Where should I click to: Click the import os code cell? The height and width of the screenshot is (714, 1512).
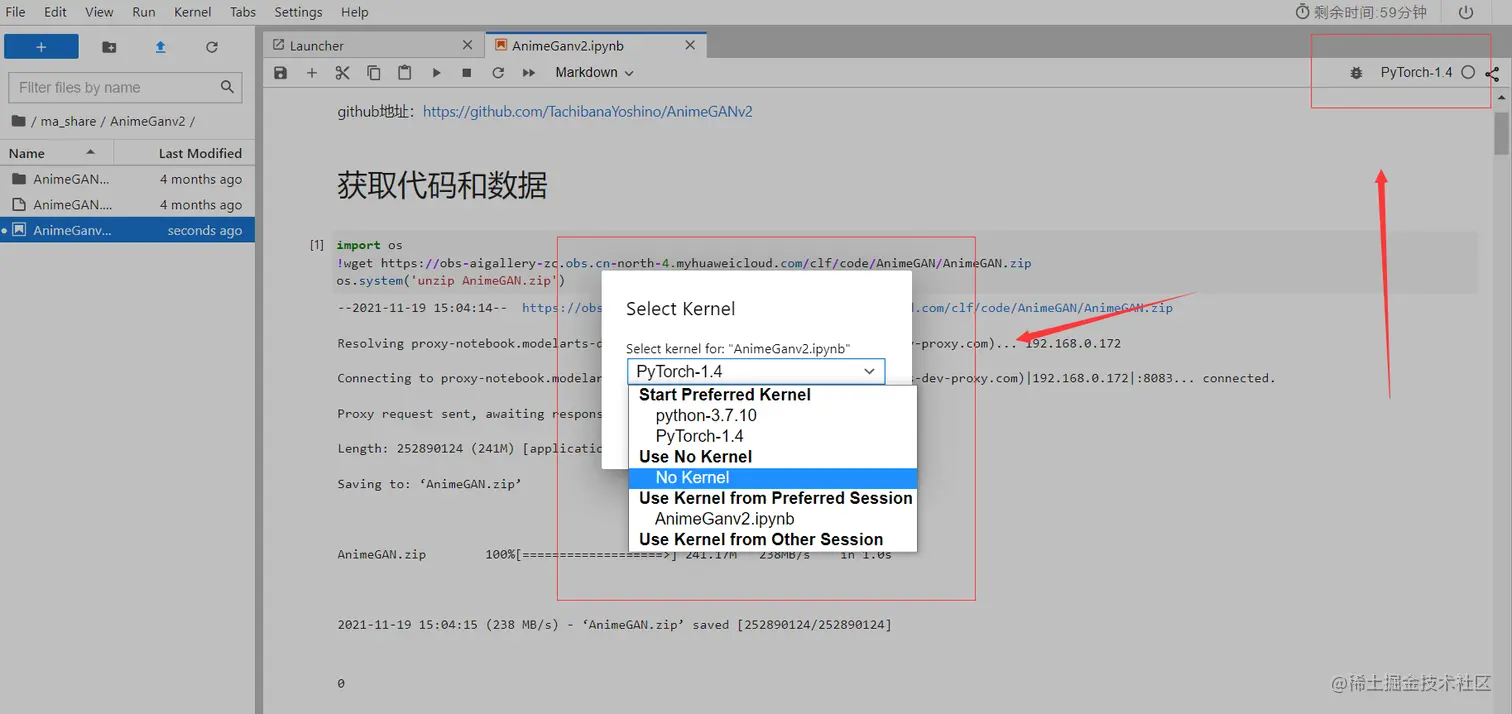click(x=904, y=263)
